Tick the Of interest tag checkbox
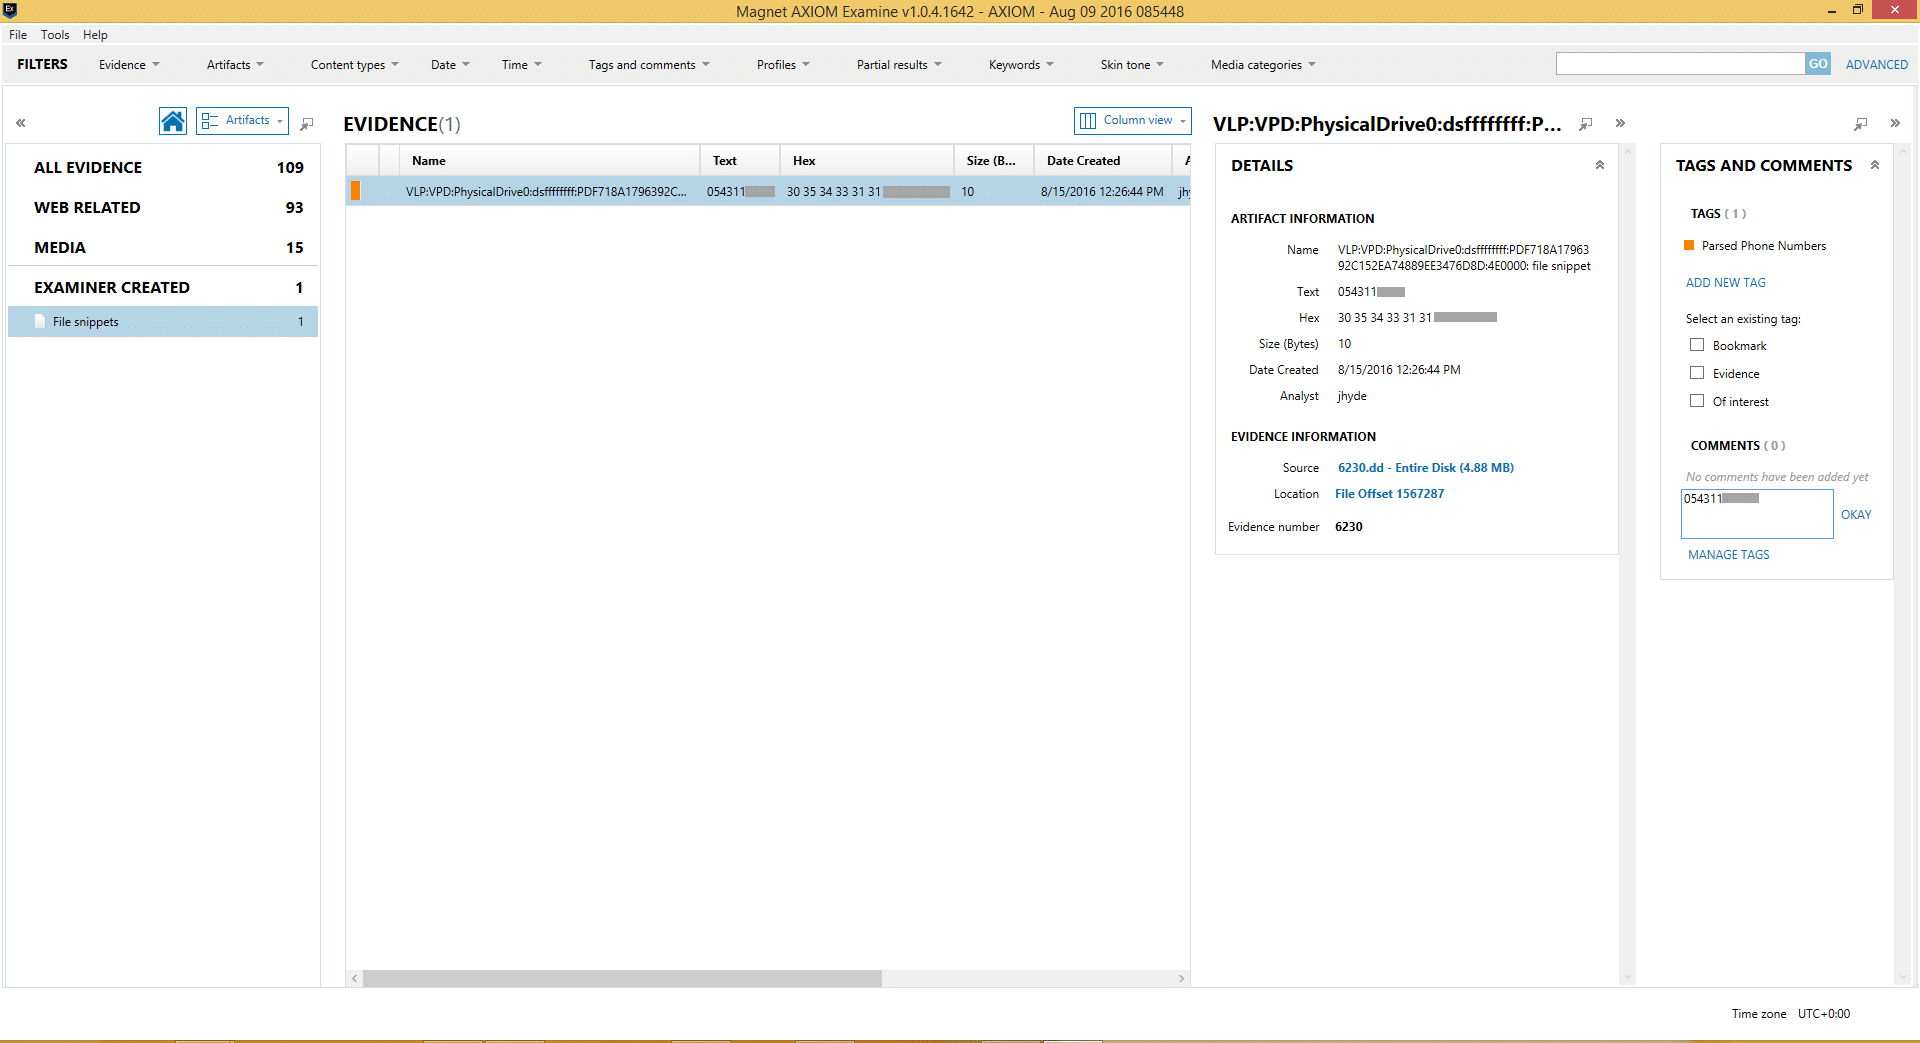1920x1043 pixels. click(x=1697, y=401)
